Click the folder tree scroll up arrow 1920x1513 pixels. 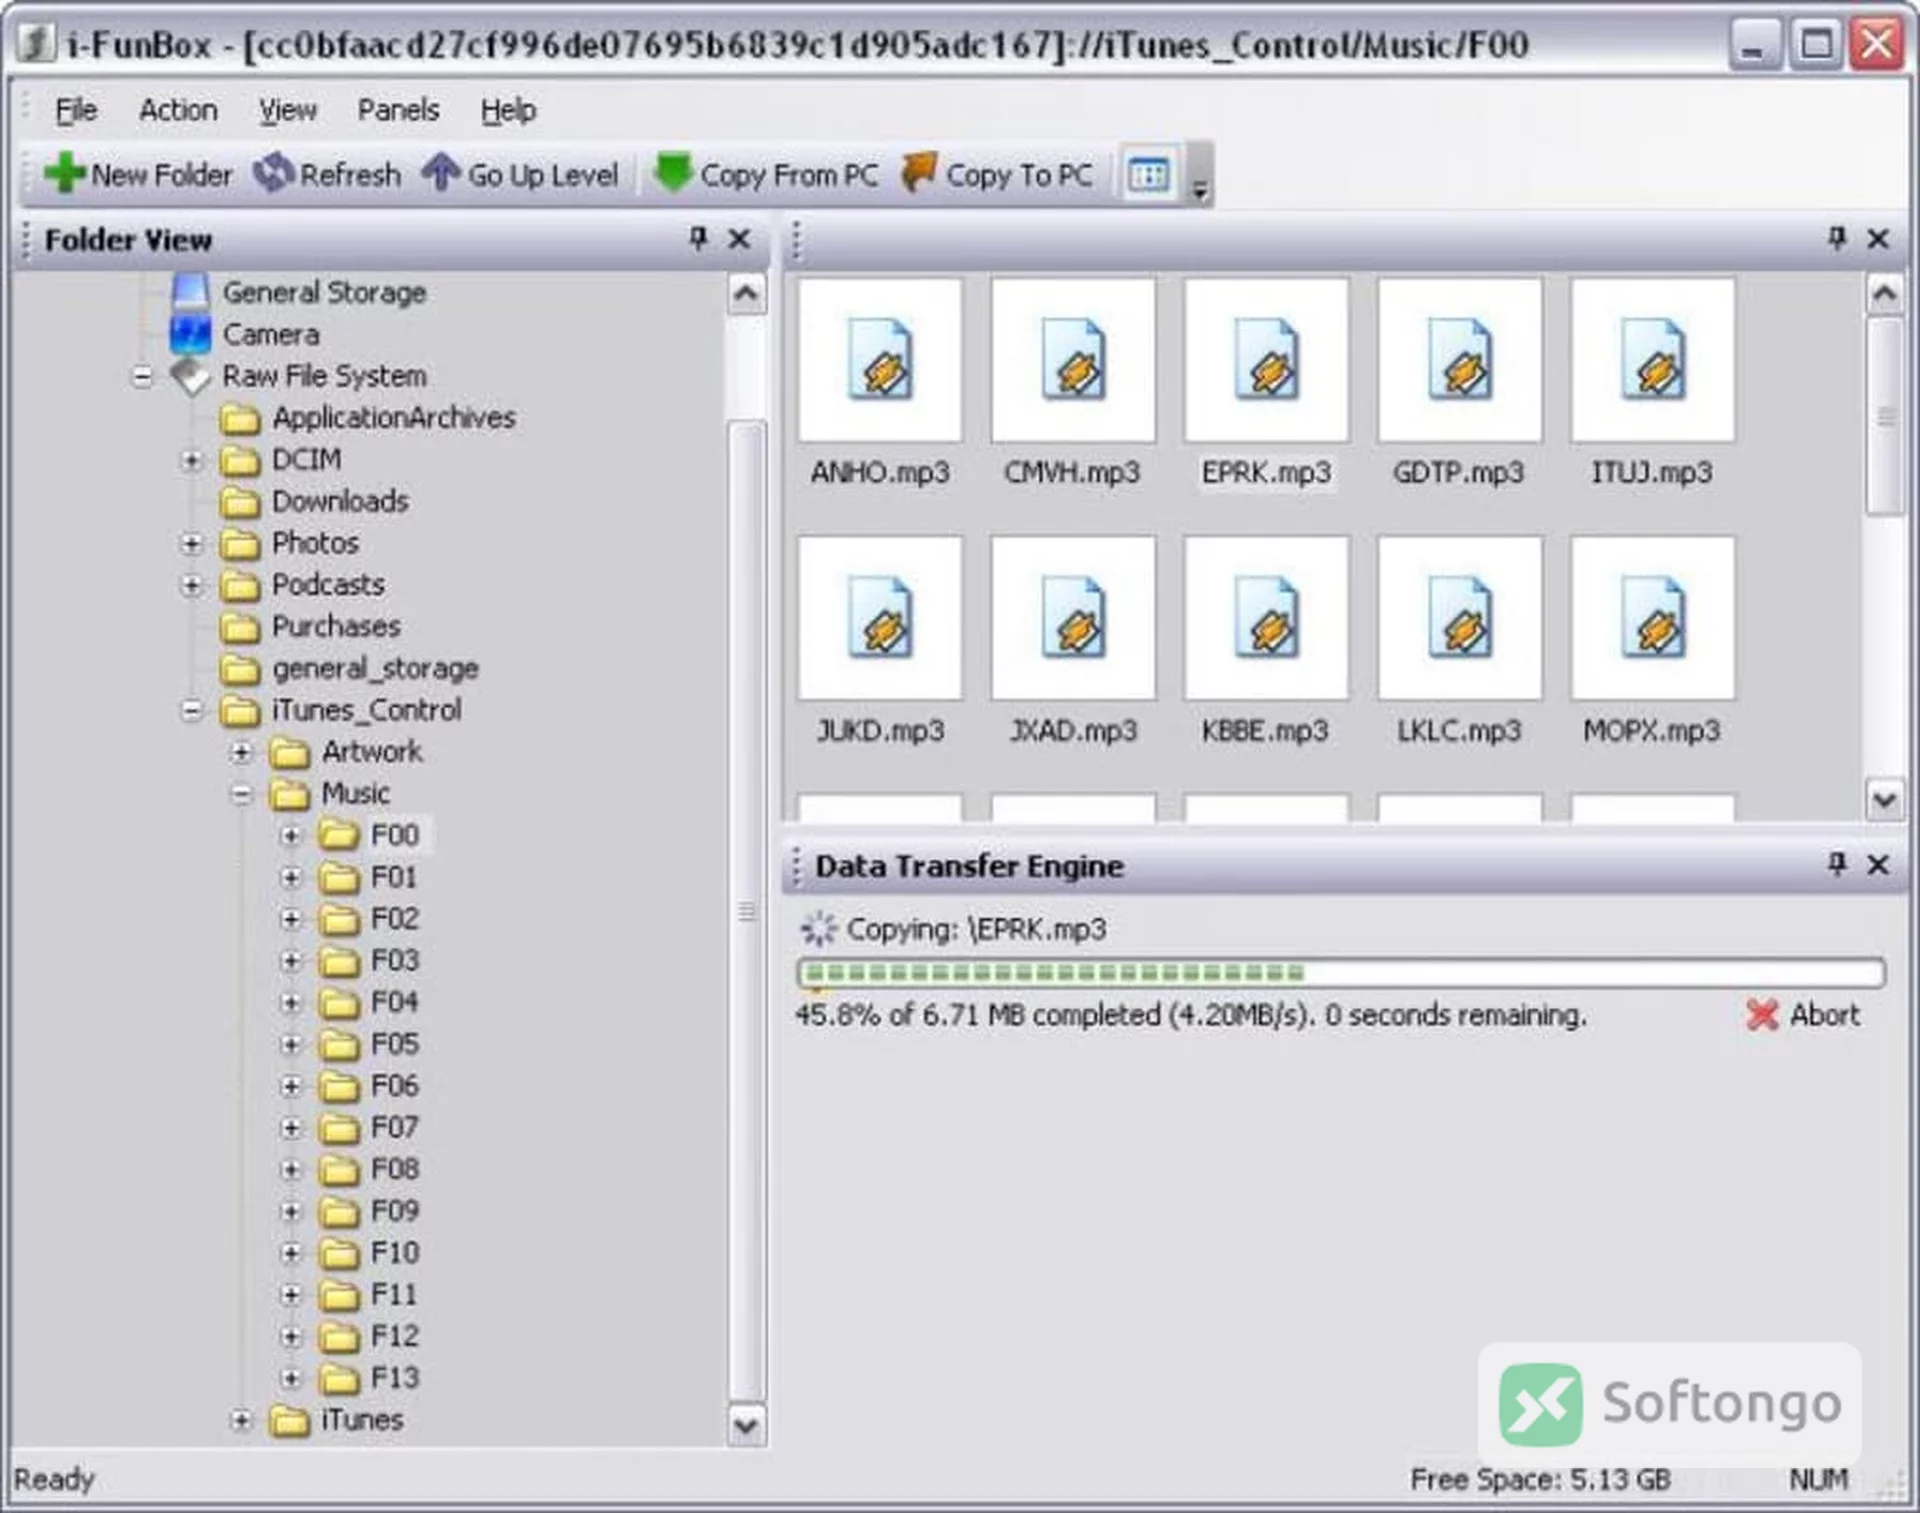[x=745, y=294]
